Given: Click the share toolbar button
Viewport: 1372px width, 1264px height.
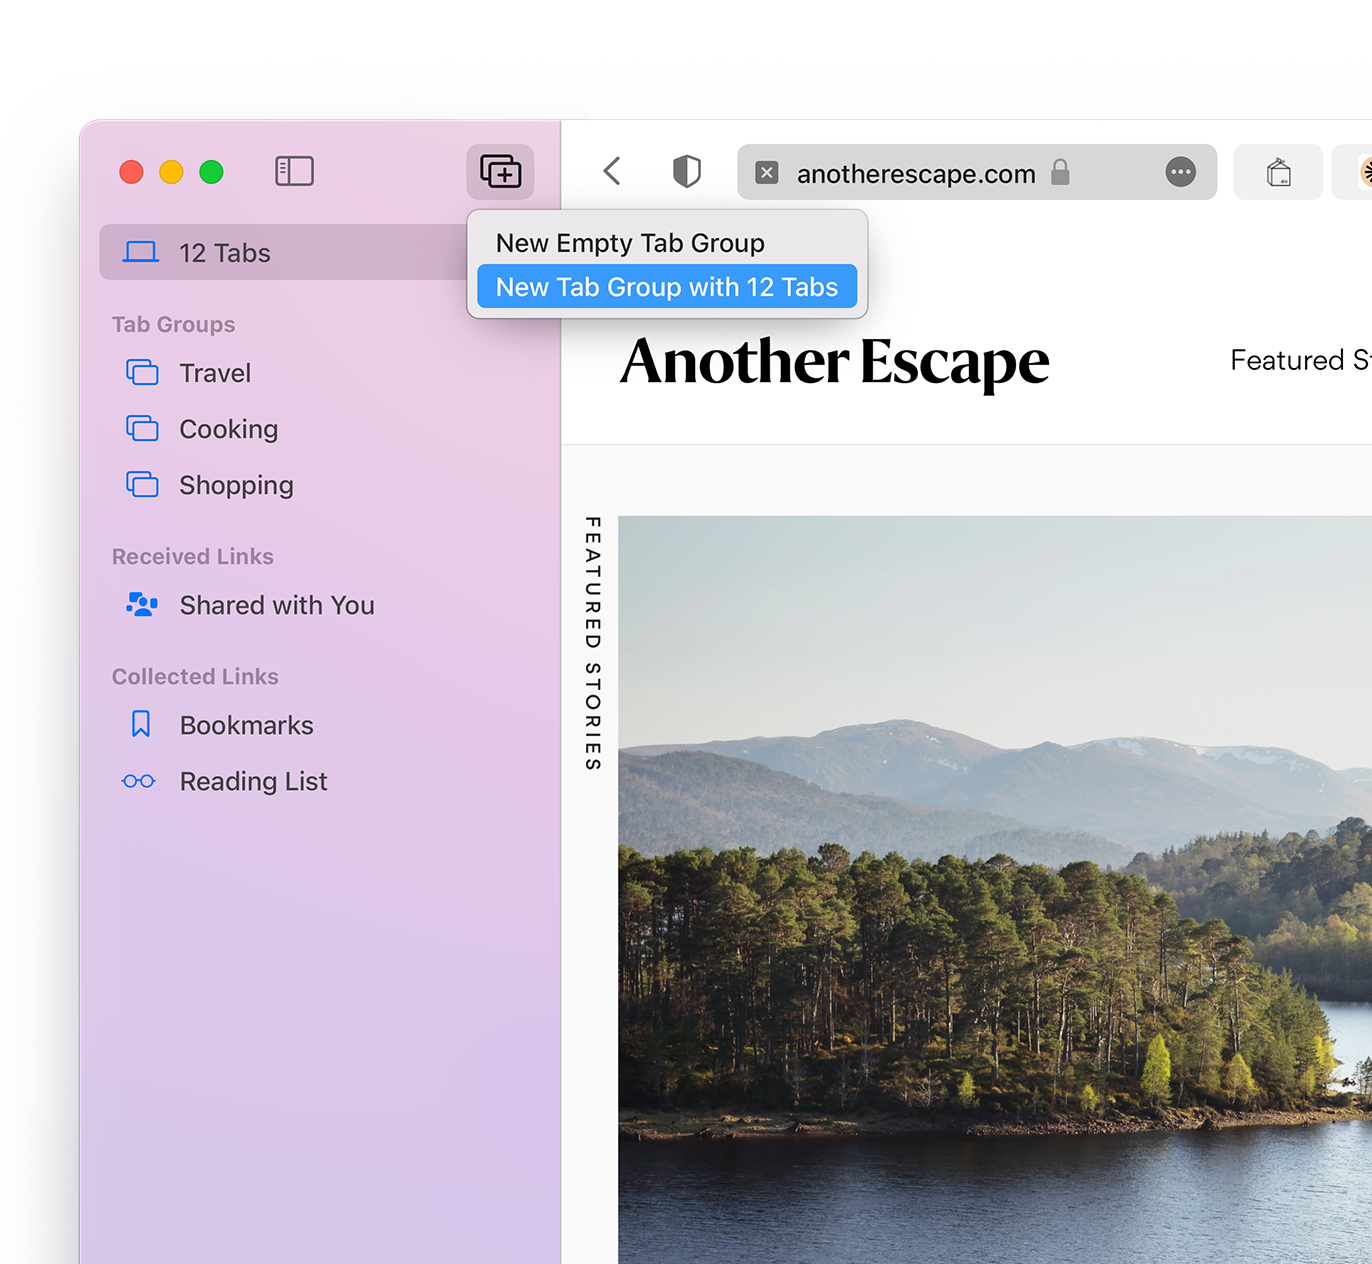Looking at the screenshot, I should pyautogui.click(x=1278, y=173).
